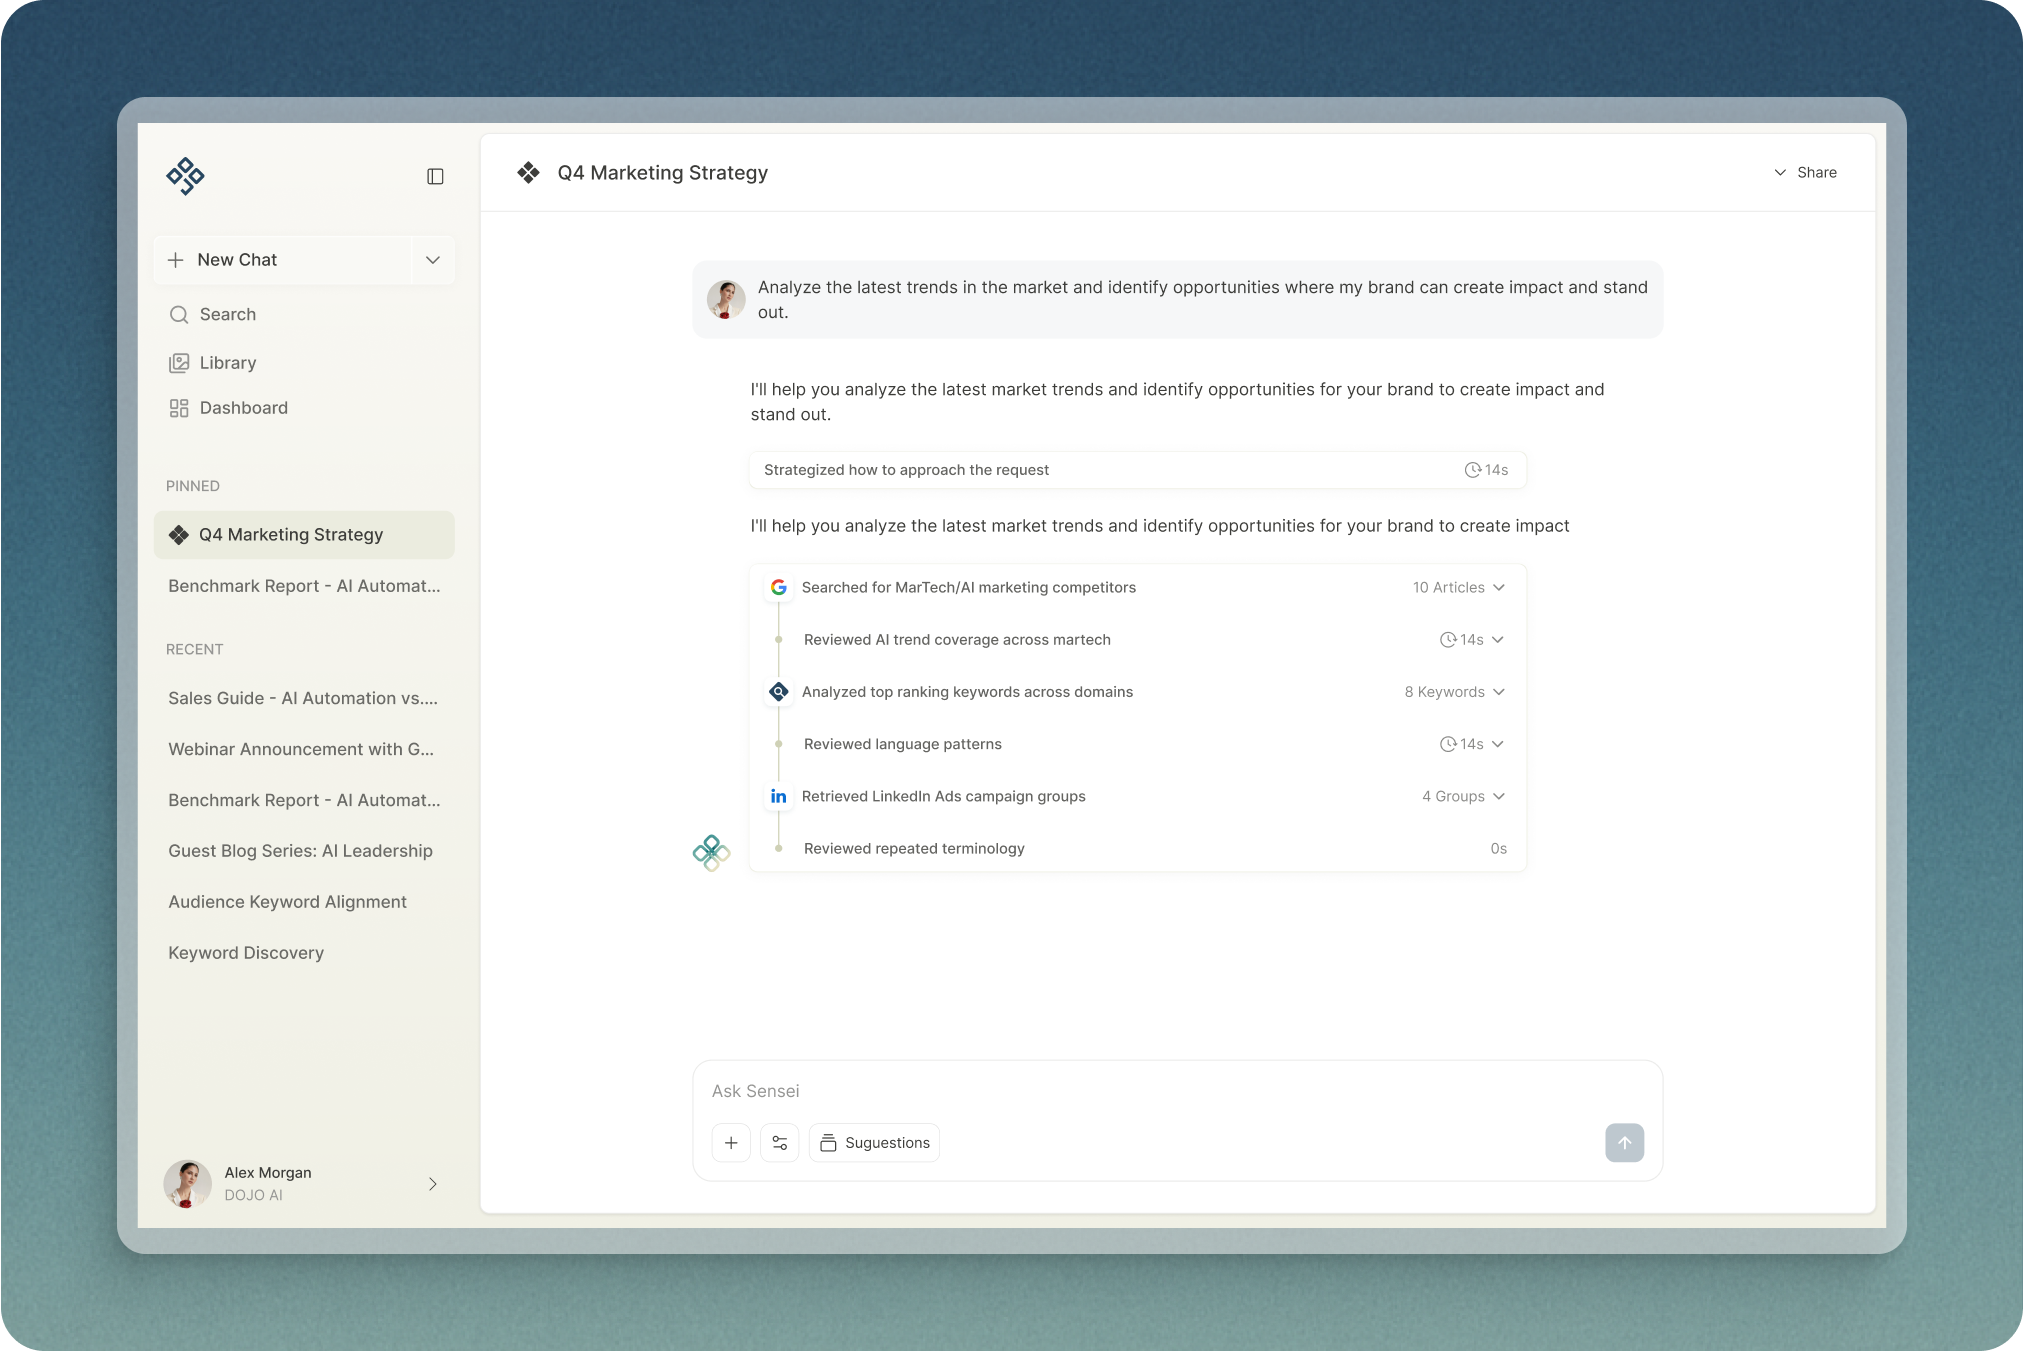Click the Google search step icon

(779, 587)
